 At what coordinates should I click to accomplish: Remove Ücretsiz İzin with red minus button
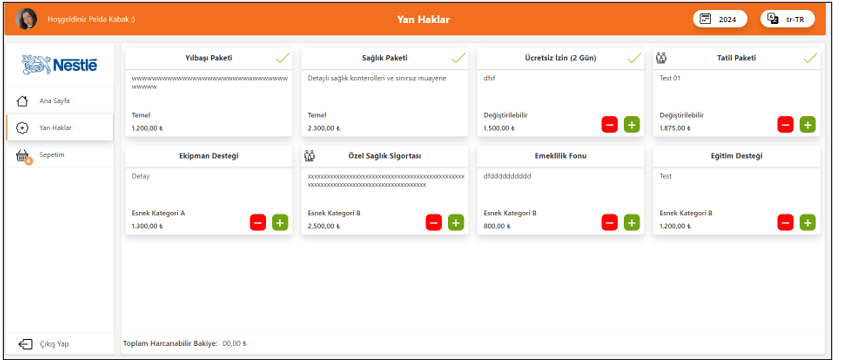point(609,125)
